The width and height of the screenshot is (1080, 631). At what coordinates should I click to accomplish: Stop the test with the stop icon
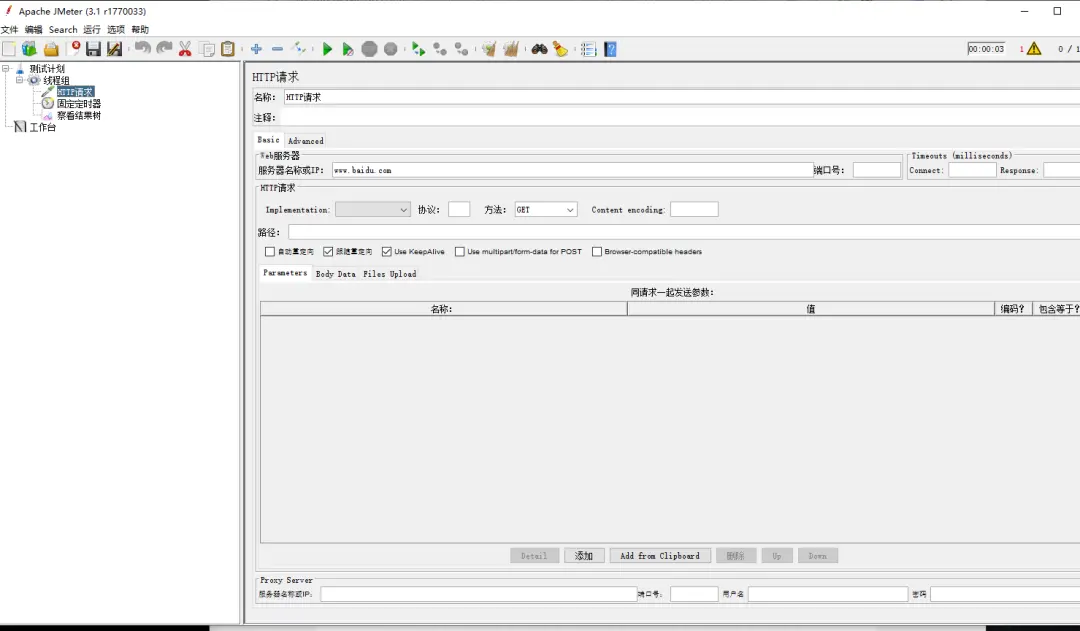pyautogui.click(x=370, y=49)
